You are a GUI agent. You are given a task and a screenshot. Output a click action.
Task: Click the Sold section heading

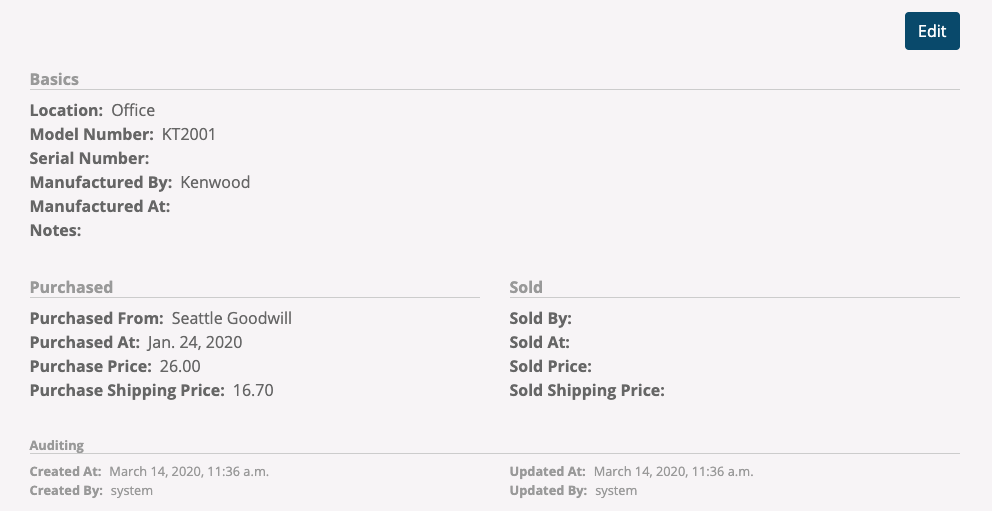(x=526, y=287)
